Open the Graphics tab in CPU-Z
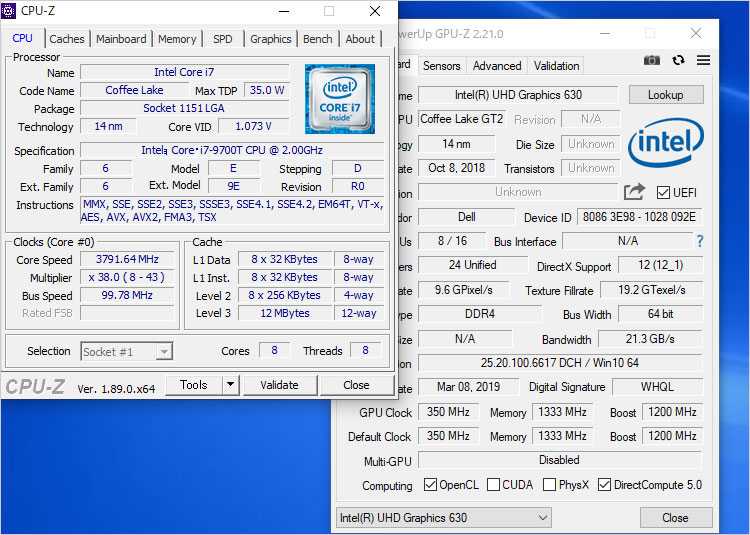 click(x=271, y=39)
